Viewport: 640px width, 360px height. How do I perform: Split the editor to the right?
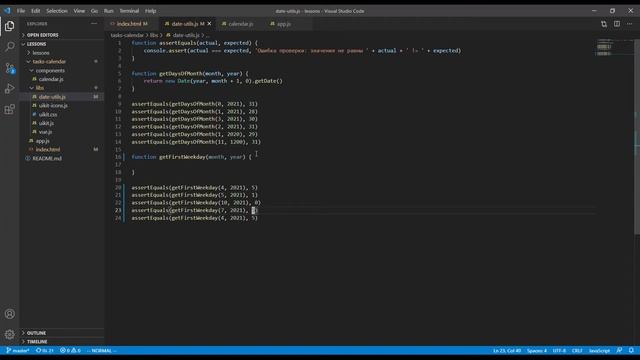[x=617, y=24]
